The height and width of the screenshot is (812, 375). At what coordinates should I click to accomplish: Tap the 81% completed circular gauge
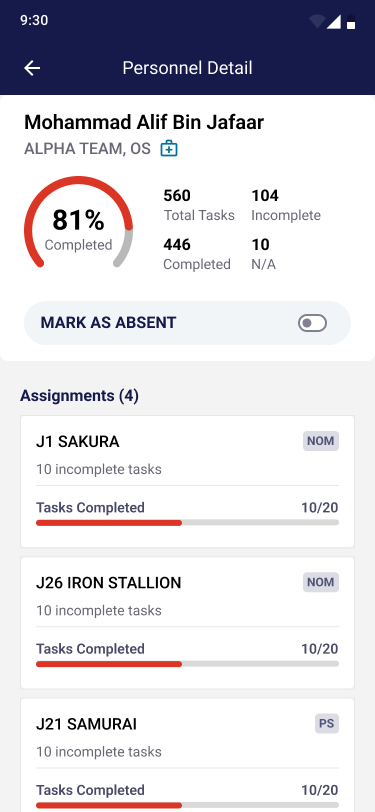(x=78, y=224)
